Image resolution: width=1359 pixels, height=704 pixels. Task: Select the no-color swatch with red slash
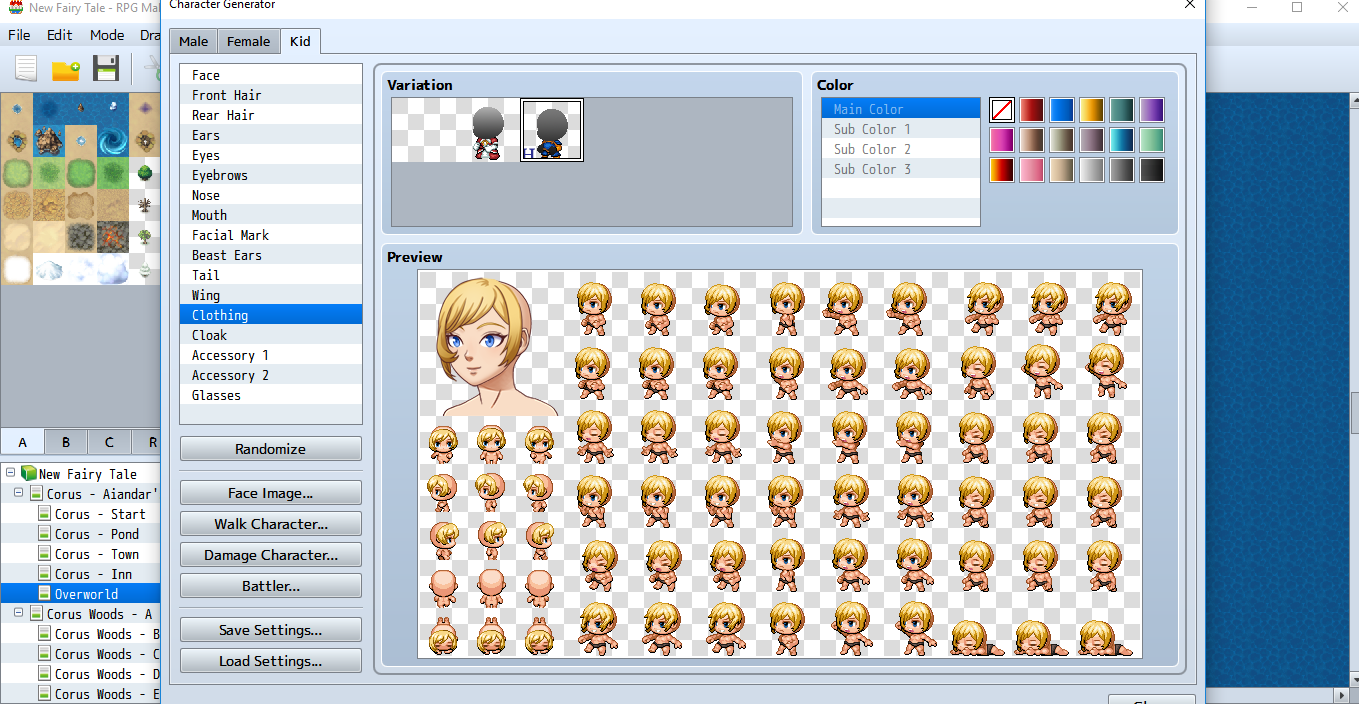click(1002, 110)
